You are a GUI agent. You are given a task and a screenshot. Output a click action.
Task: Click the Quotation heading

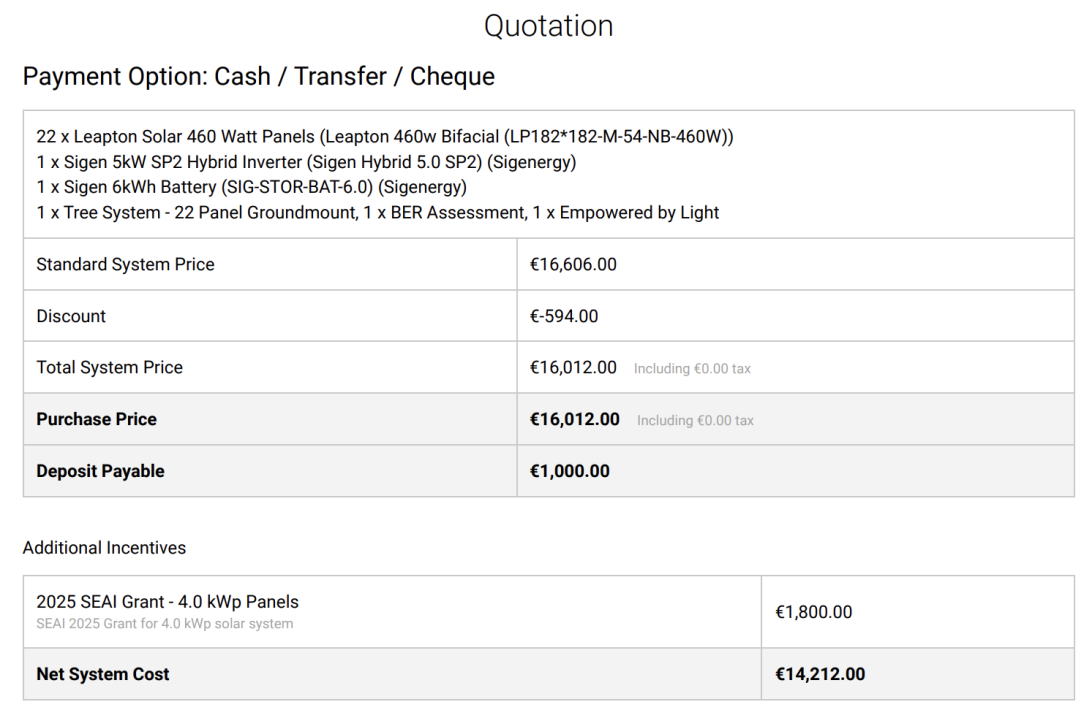(x=548, y=26)
